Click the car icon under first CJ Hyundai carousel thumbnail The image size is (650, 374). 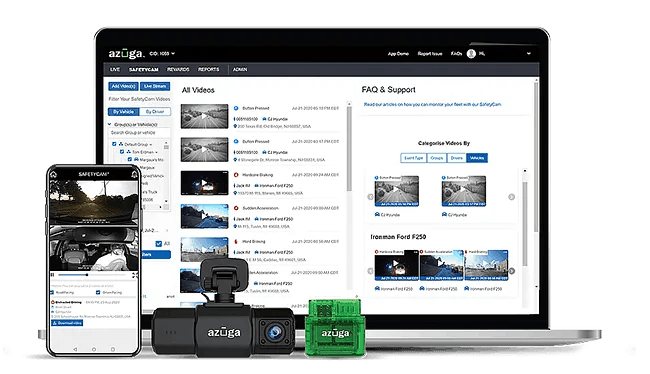377,215
